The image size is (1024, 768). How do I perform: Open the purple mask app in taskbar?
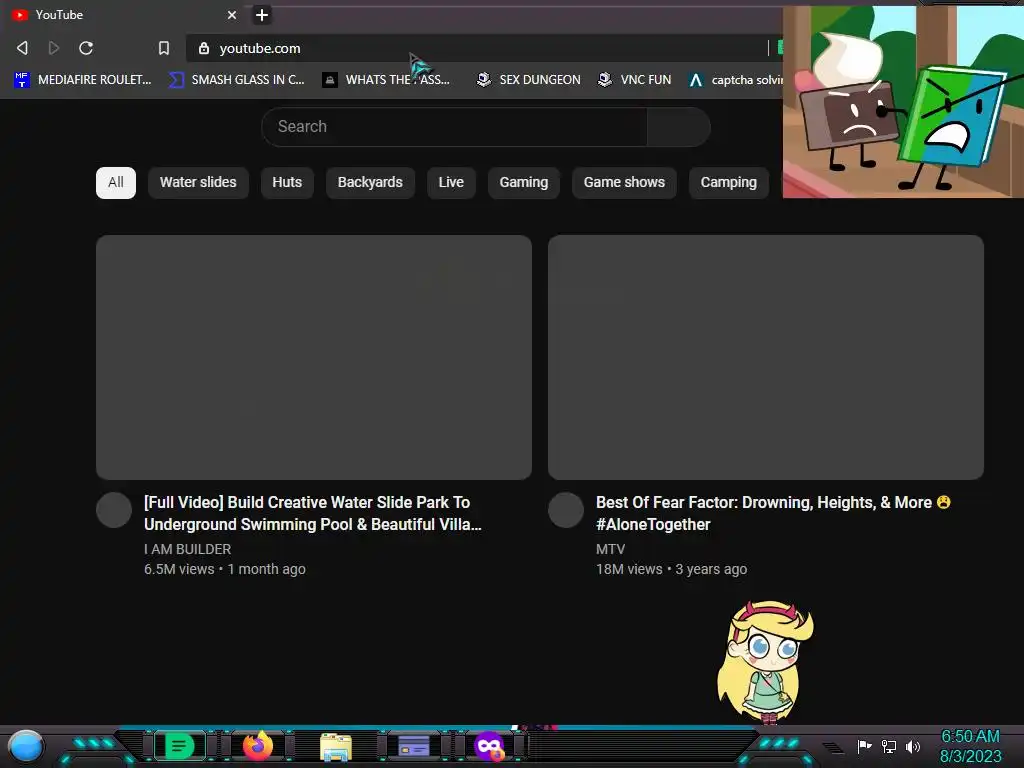[490, 746]
